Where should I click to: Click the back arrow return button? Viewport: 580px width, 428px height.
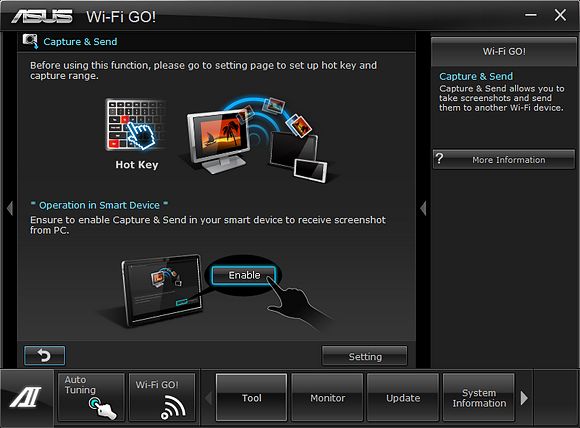click(x=44, y=355)
